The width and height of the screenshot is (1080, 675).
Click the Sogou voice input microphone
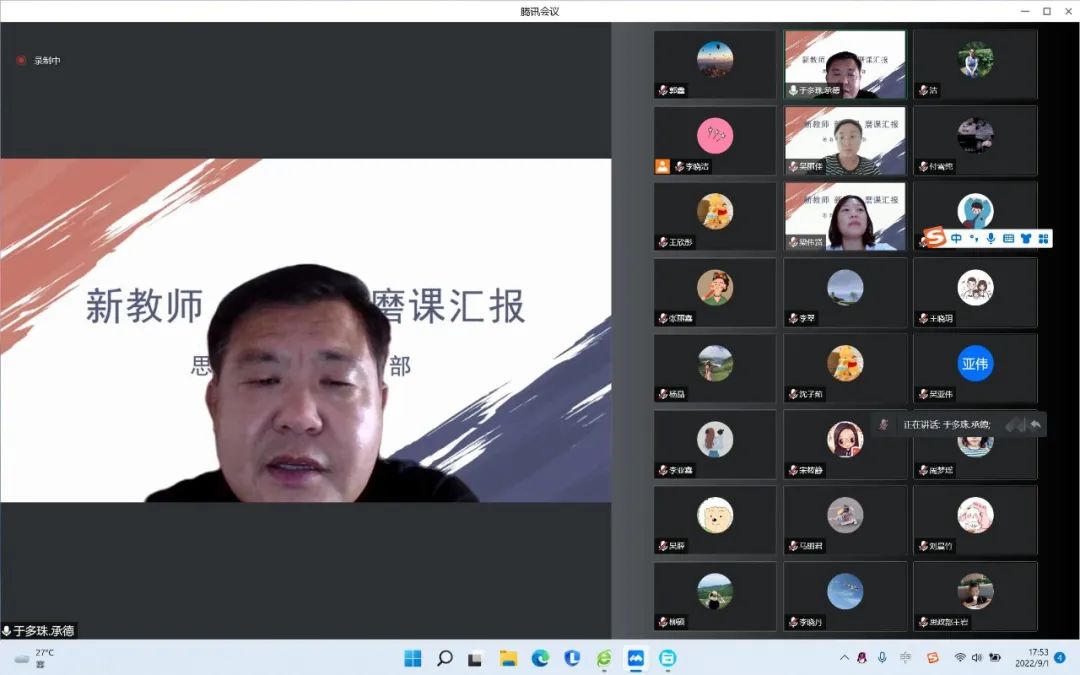point(990,238)
